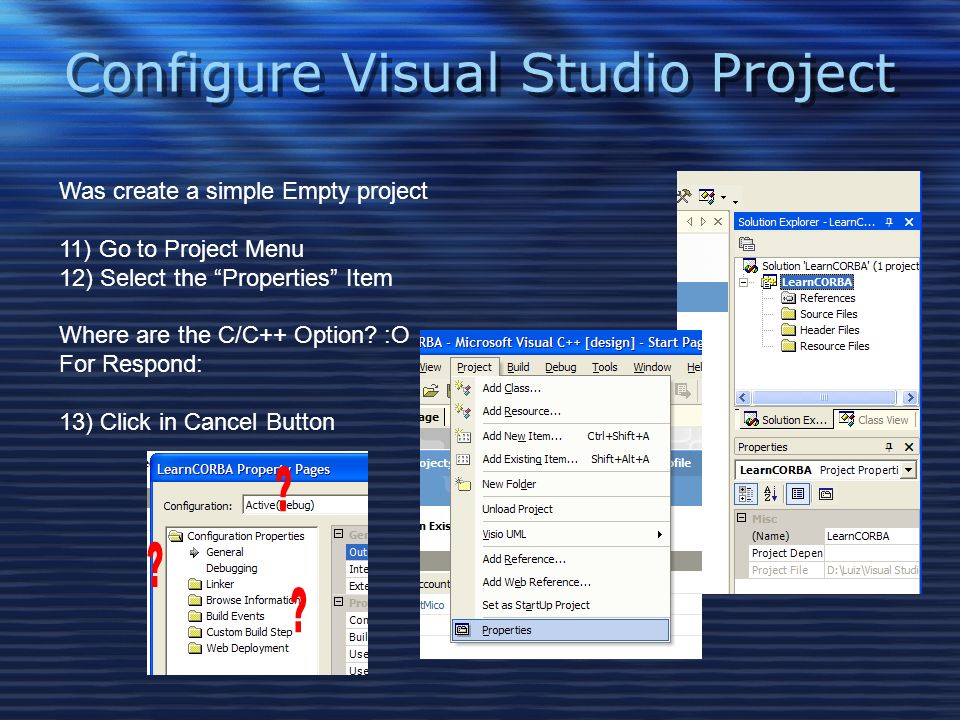Click the Add Resource icon

(463, 411)
